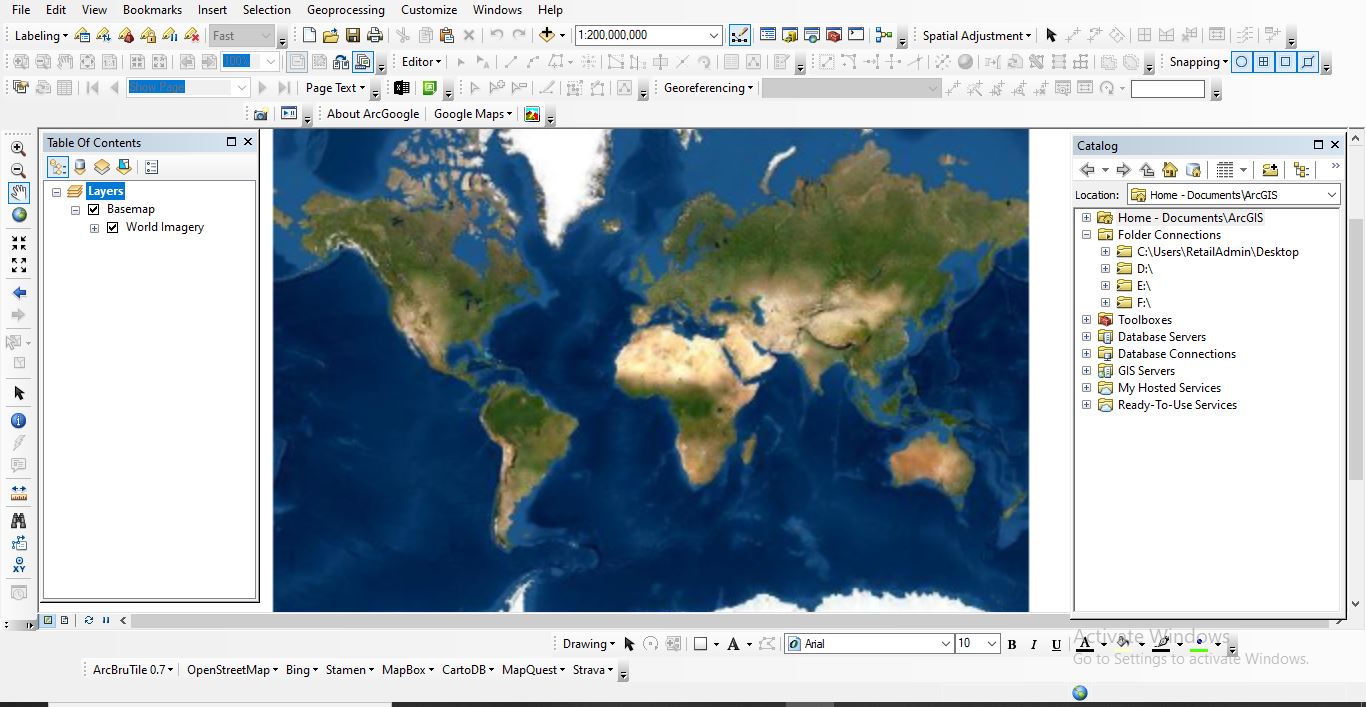Uncheck the World Imagery layer
The width and height of the screenshot is (1366, 707).
(x=113, y=227)
